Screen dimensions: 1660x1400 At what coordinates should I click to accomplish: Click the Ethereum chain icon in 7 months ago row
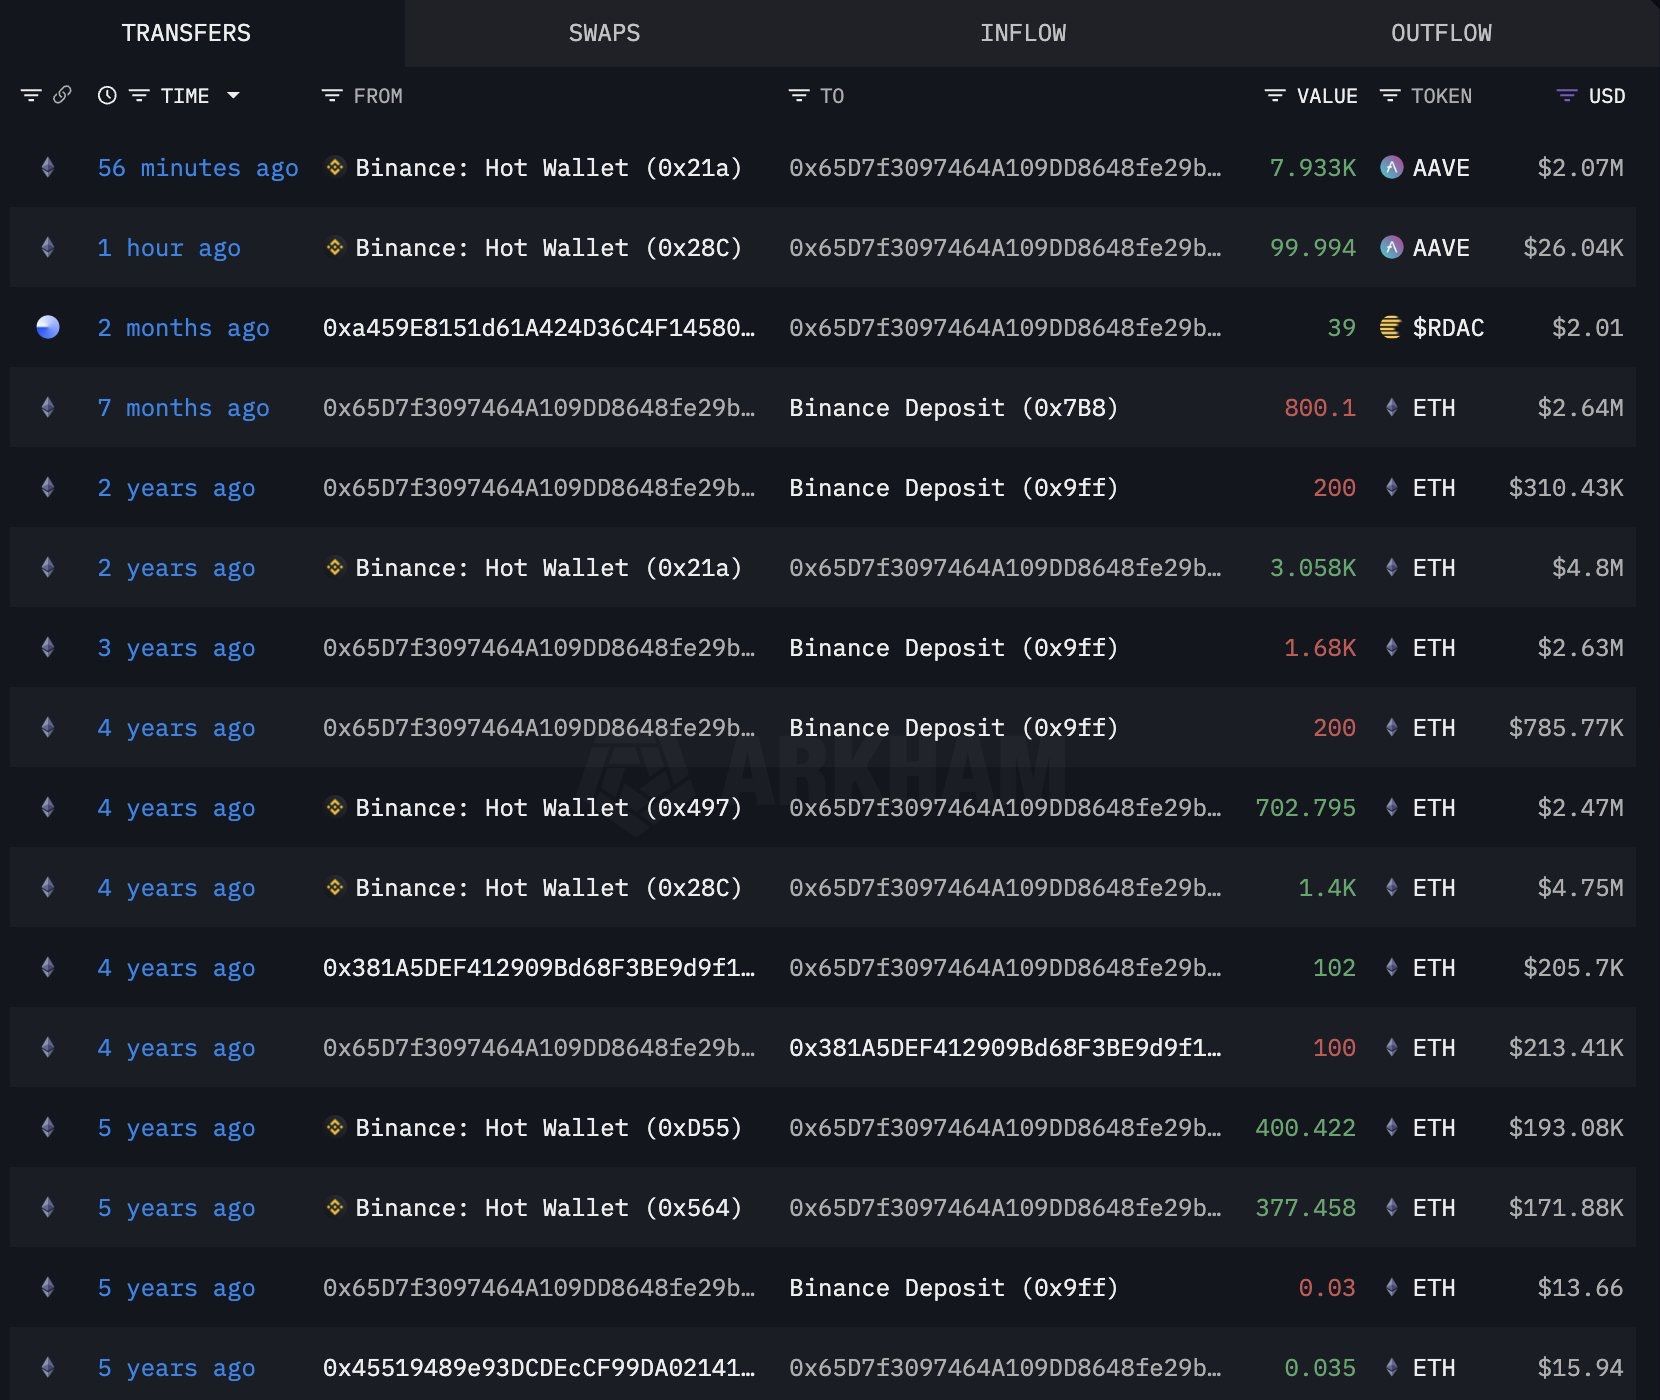coord(48,407)
